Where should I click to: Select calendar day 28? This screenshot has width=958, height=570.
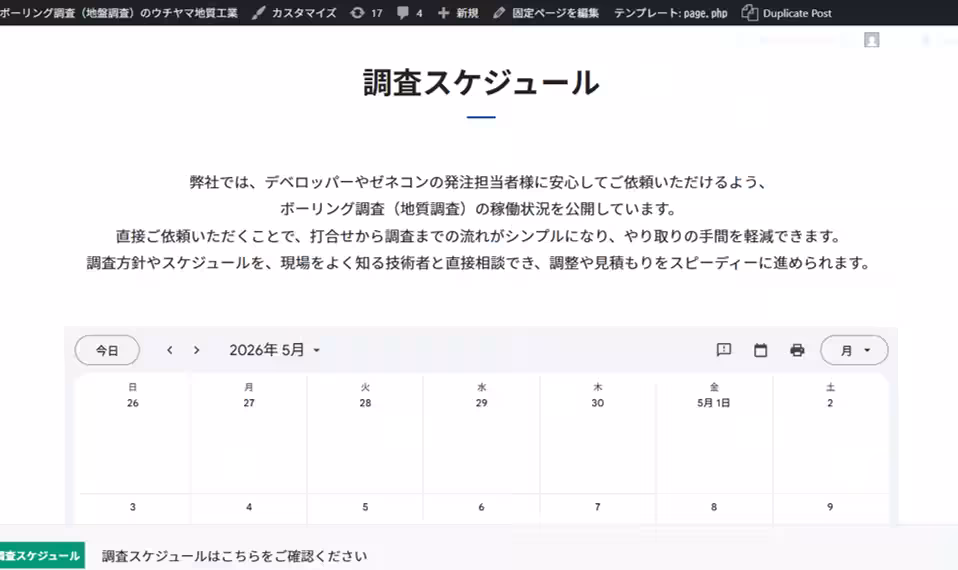[365, 403]
